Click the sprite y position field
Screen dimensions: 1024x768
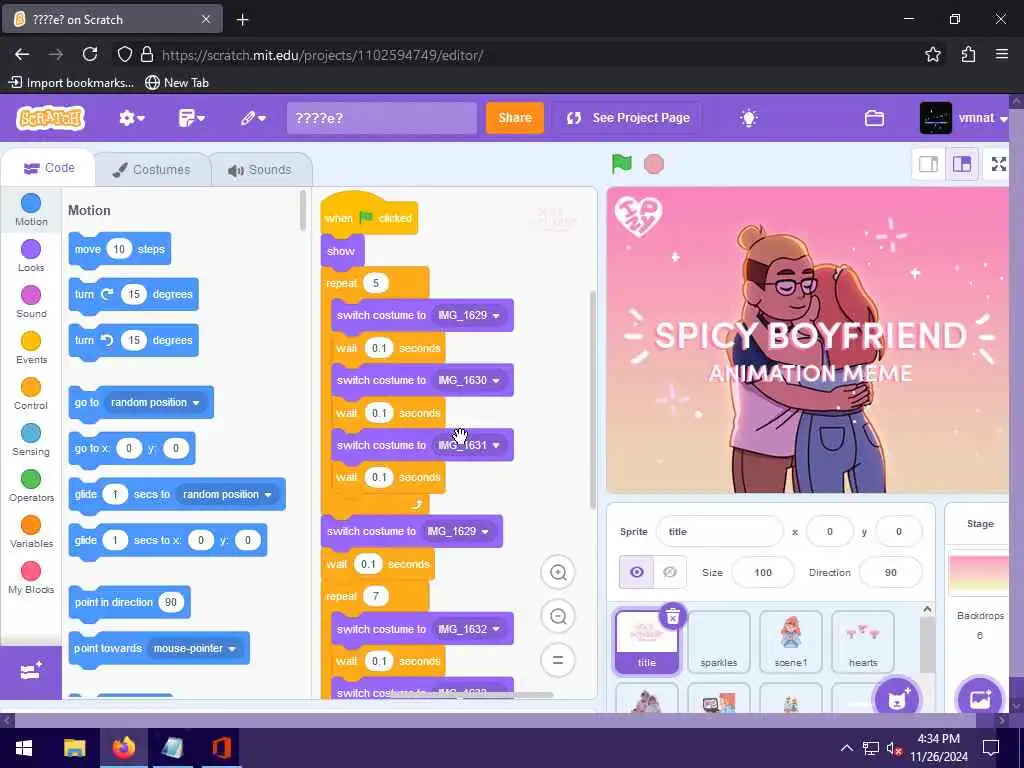click(x=899, y=532)
